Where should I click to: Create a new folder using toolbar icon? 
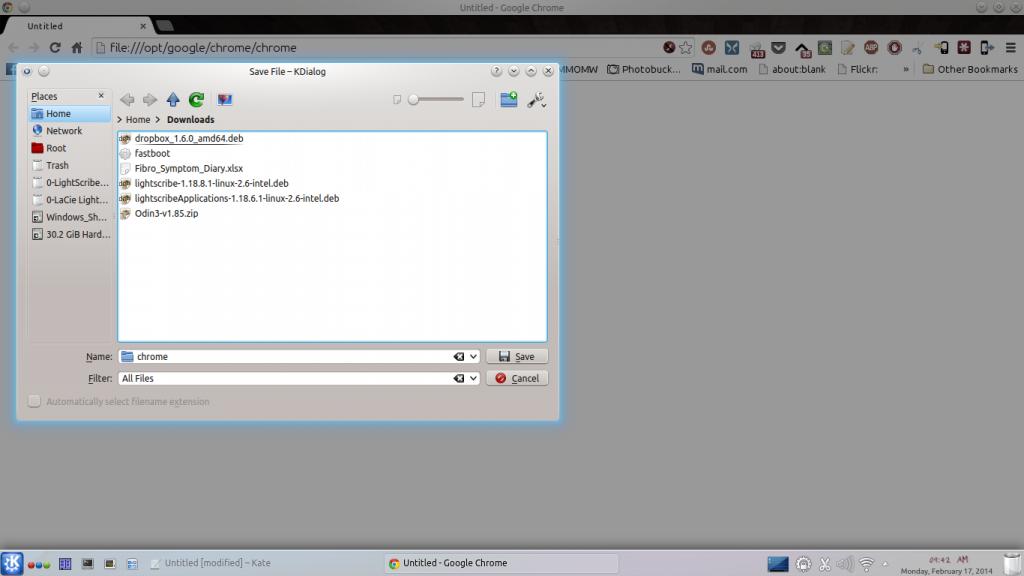pos(509,99)
